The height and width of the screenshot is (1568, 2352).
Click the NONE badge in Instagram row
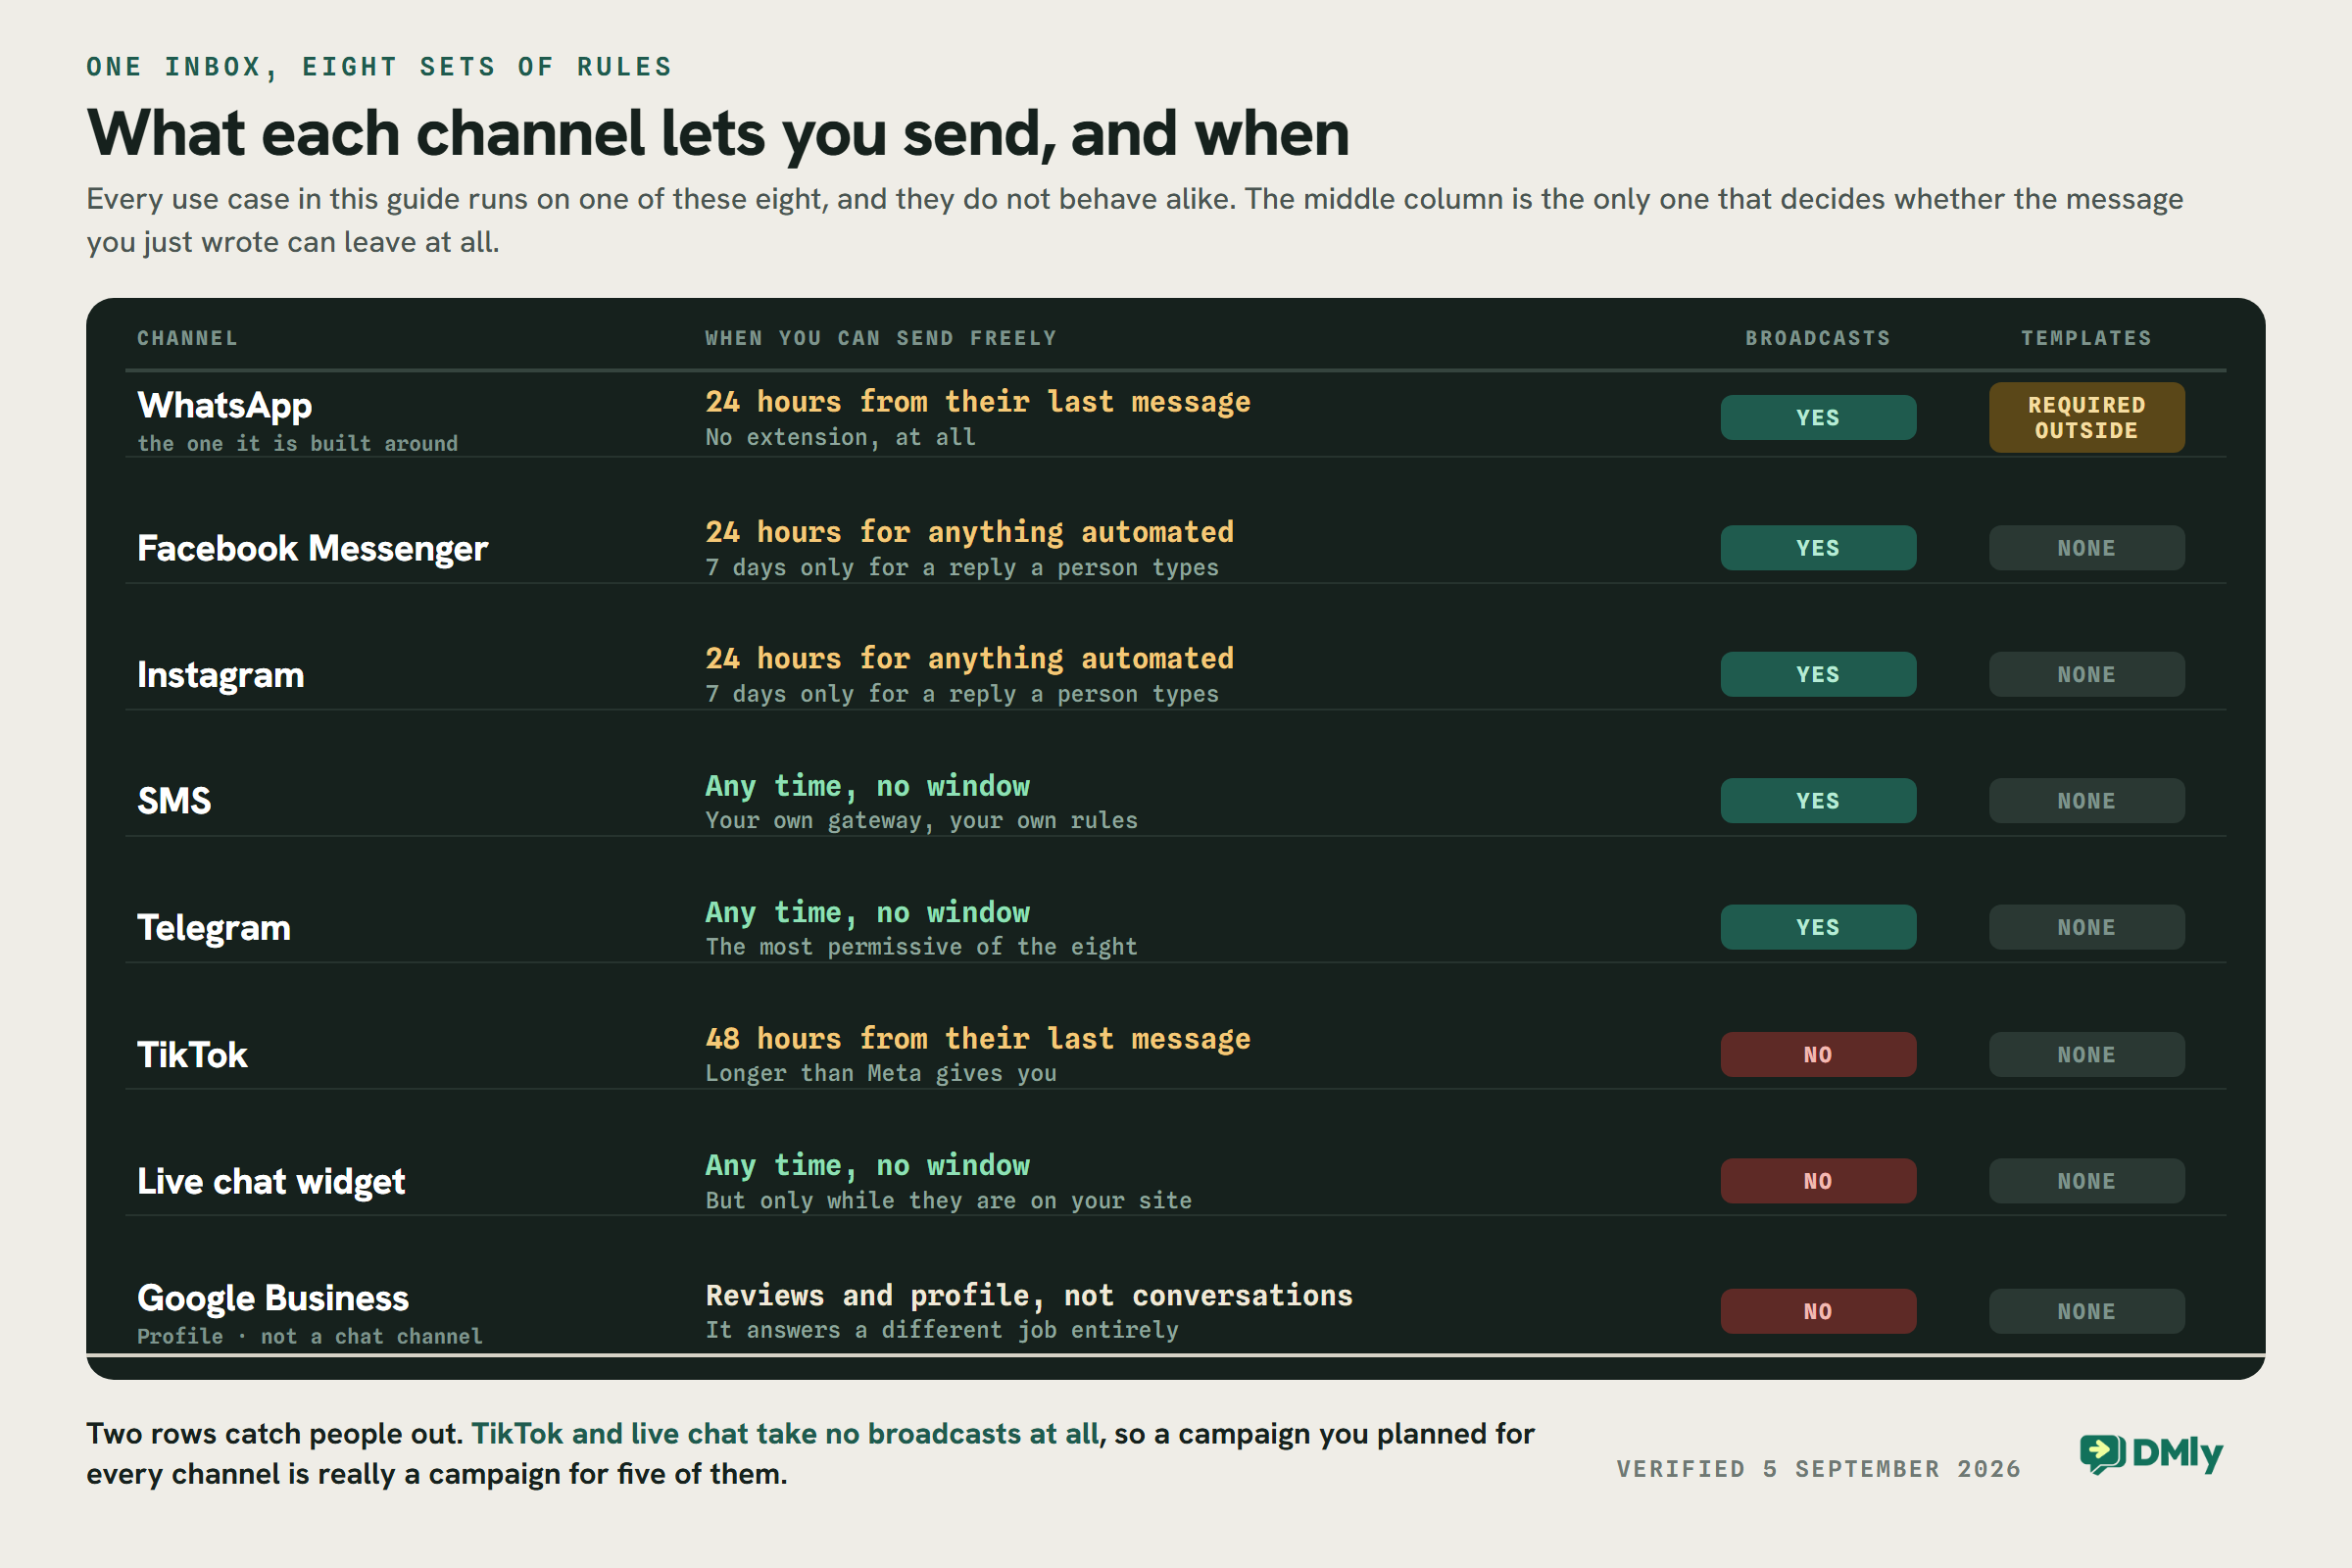tap(2086, 674)
